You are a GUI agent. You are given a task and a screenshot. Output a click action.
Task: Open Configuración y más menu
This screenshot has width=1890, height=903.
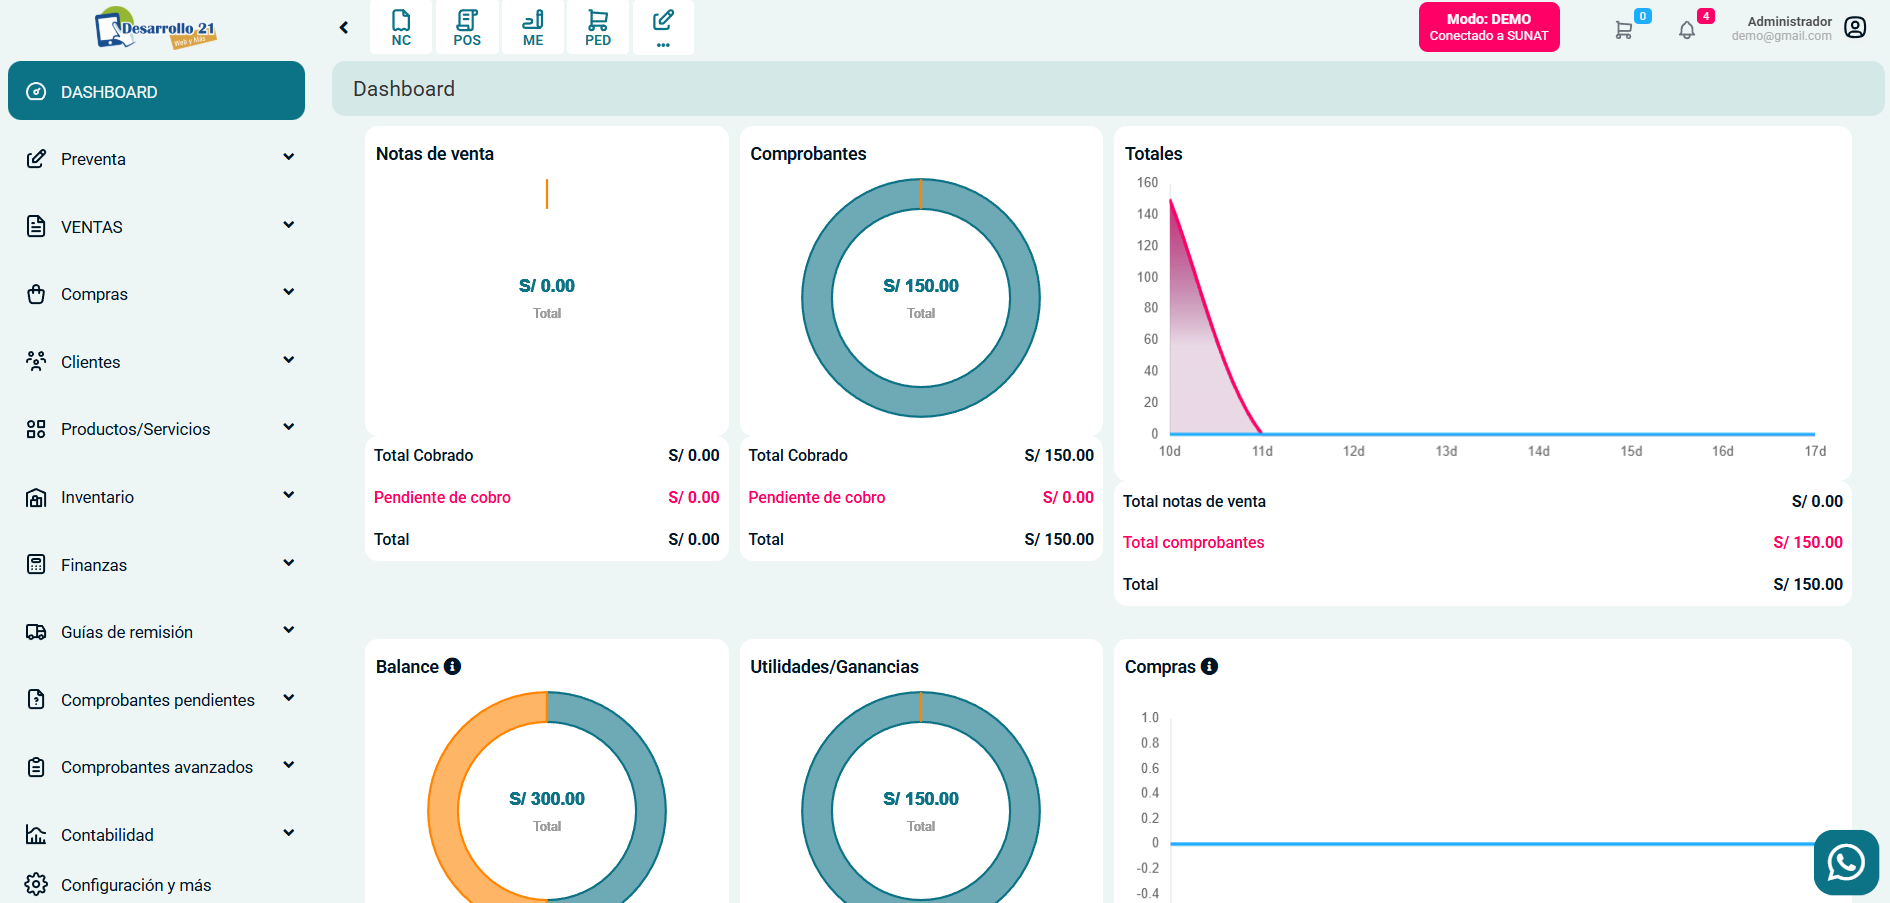pos(136,885)
